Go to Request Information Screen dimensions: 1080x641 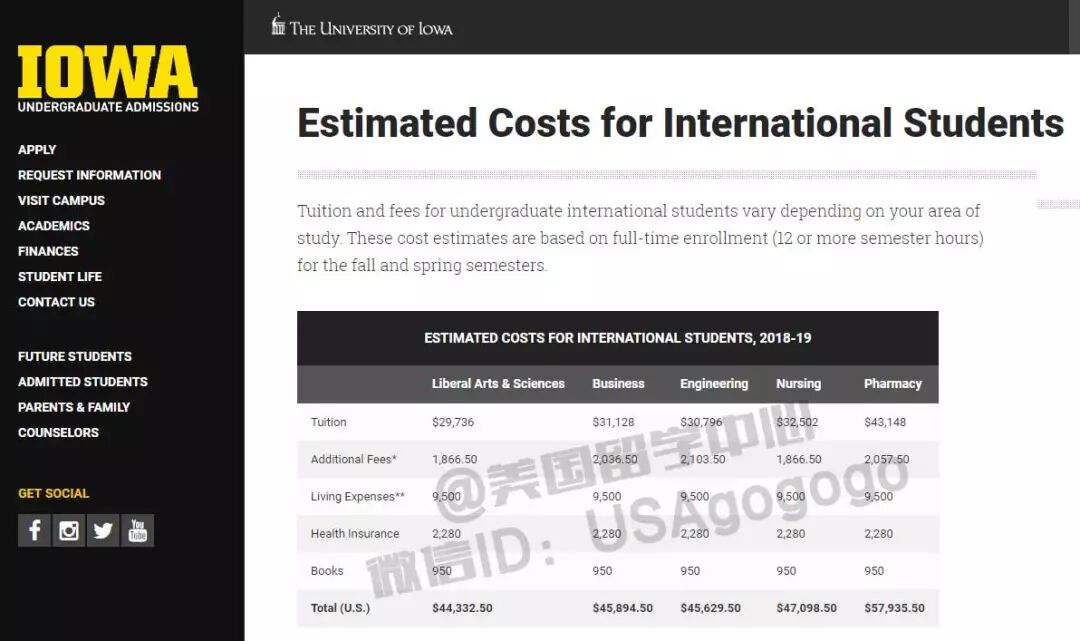coord(90,175)
